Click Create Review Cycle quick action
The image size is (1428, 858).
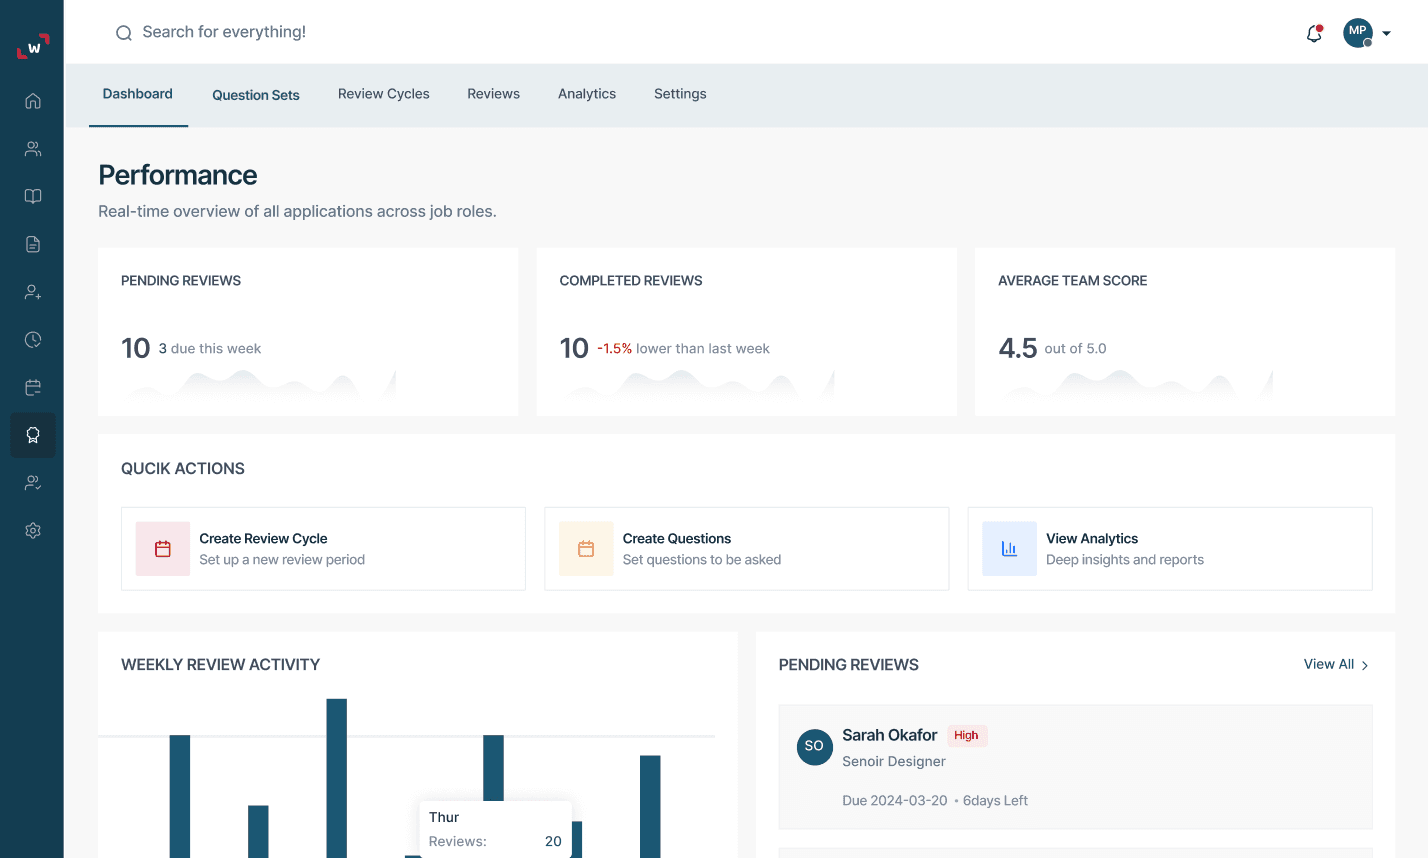322,548
